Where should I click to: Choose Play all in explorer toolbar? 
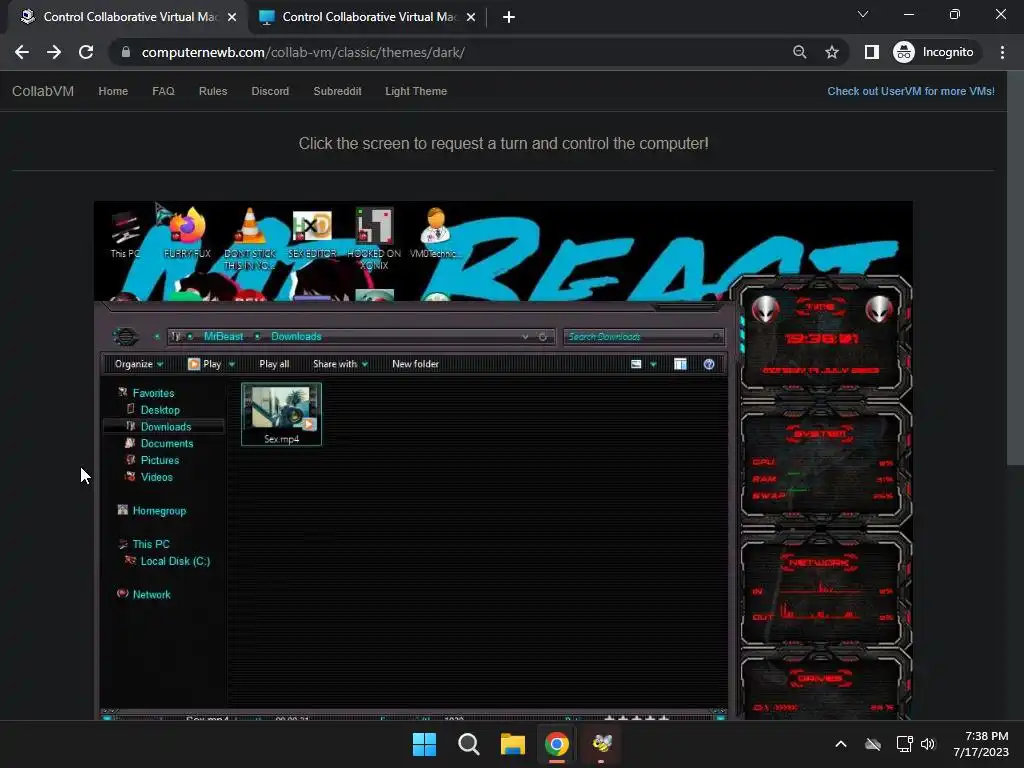coord(274,364)
